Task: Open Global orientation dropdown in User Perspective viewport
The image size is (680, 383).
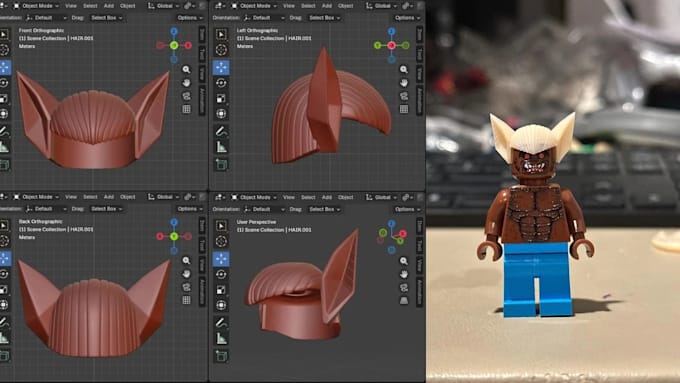Action: [x=381, y=197]
